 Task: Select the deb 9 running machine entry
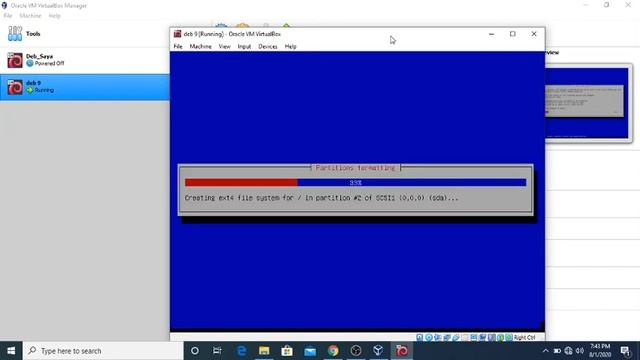pyautogui.click(x=84, y=87)
